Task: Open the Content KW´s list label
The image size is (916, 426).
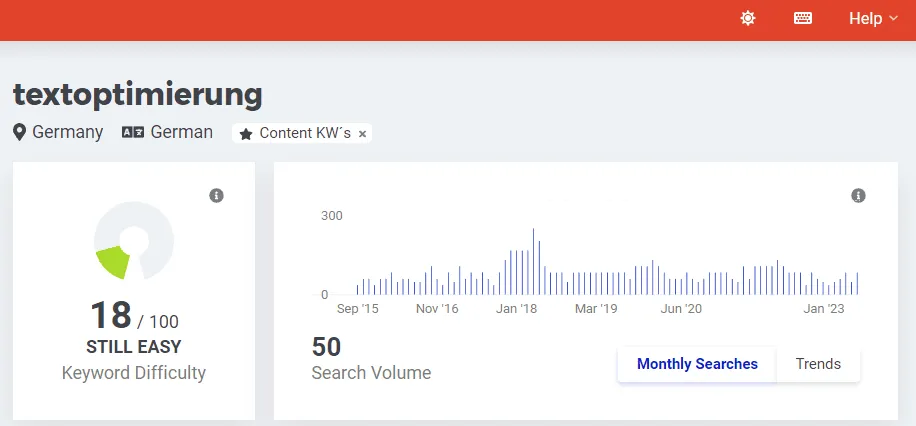Action: click(305, 133)
